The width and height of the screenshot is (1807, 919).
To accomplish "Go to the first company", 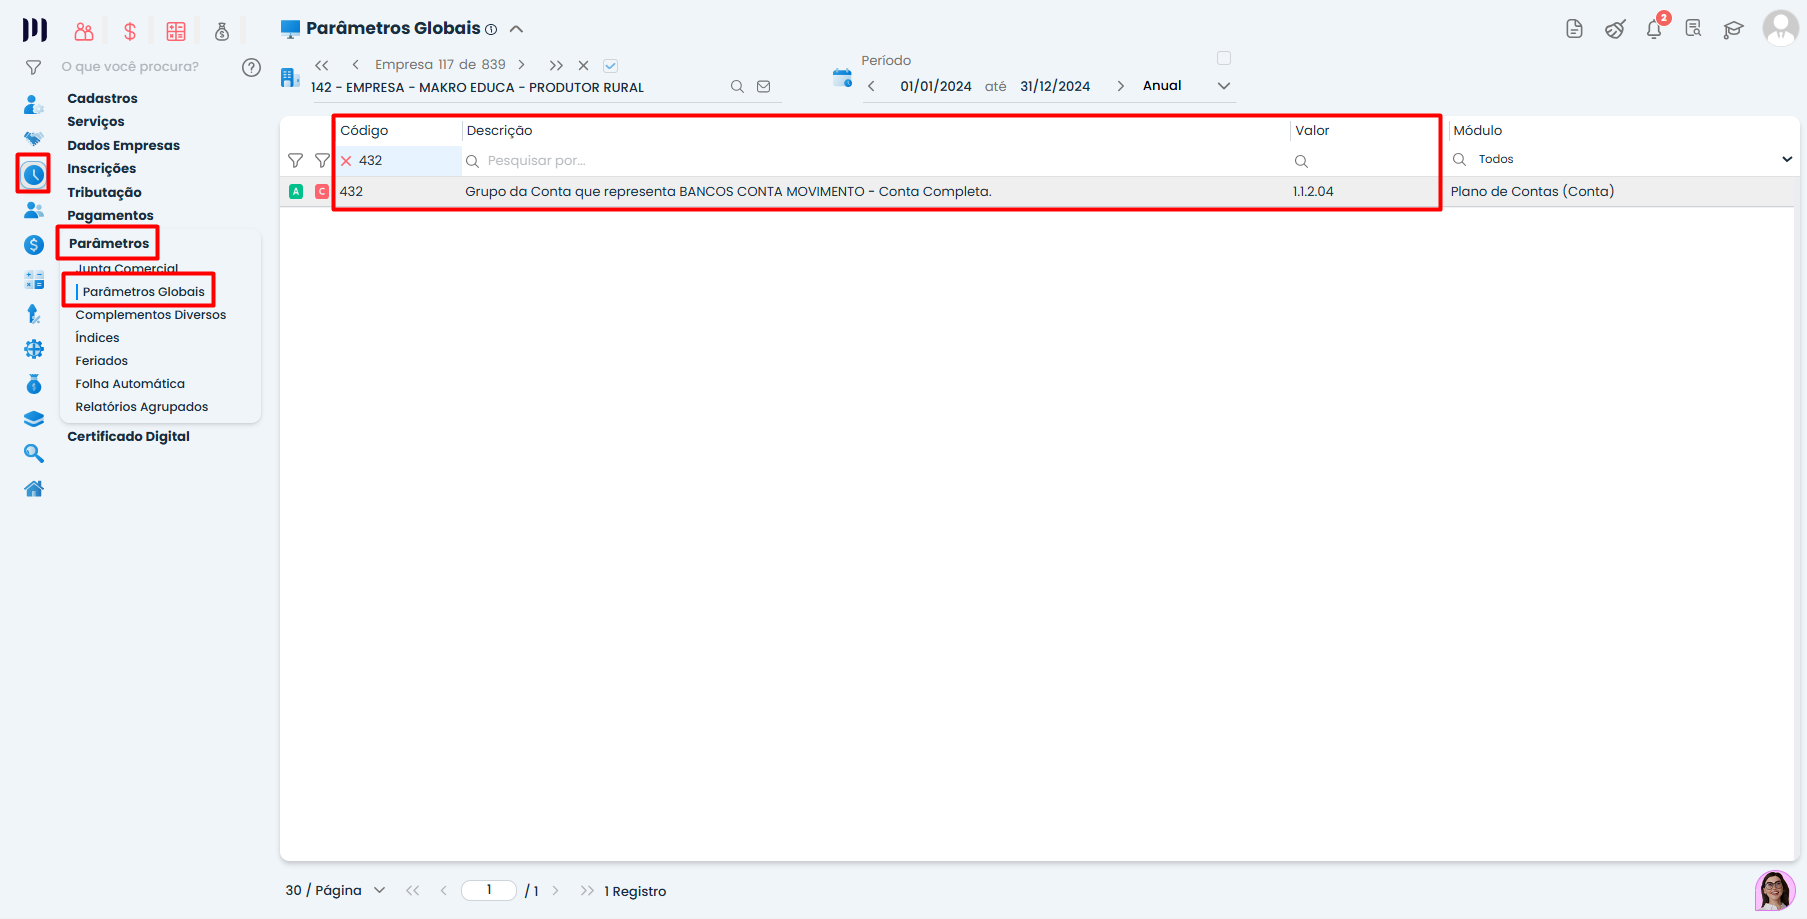I will [x=322, y=65].
